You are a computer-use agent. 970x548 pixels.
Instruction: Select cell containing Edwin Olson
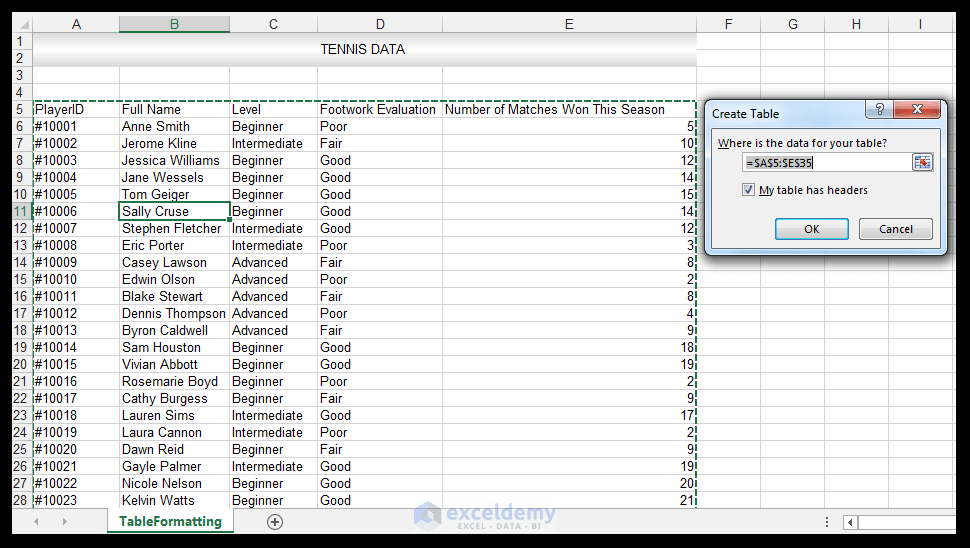coord(174,280)
